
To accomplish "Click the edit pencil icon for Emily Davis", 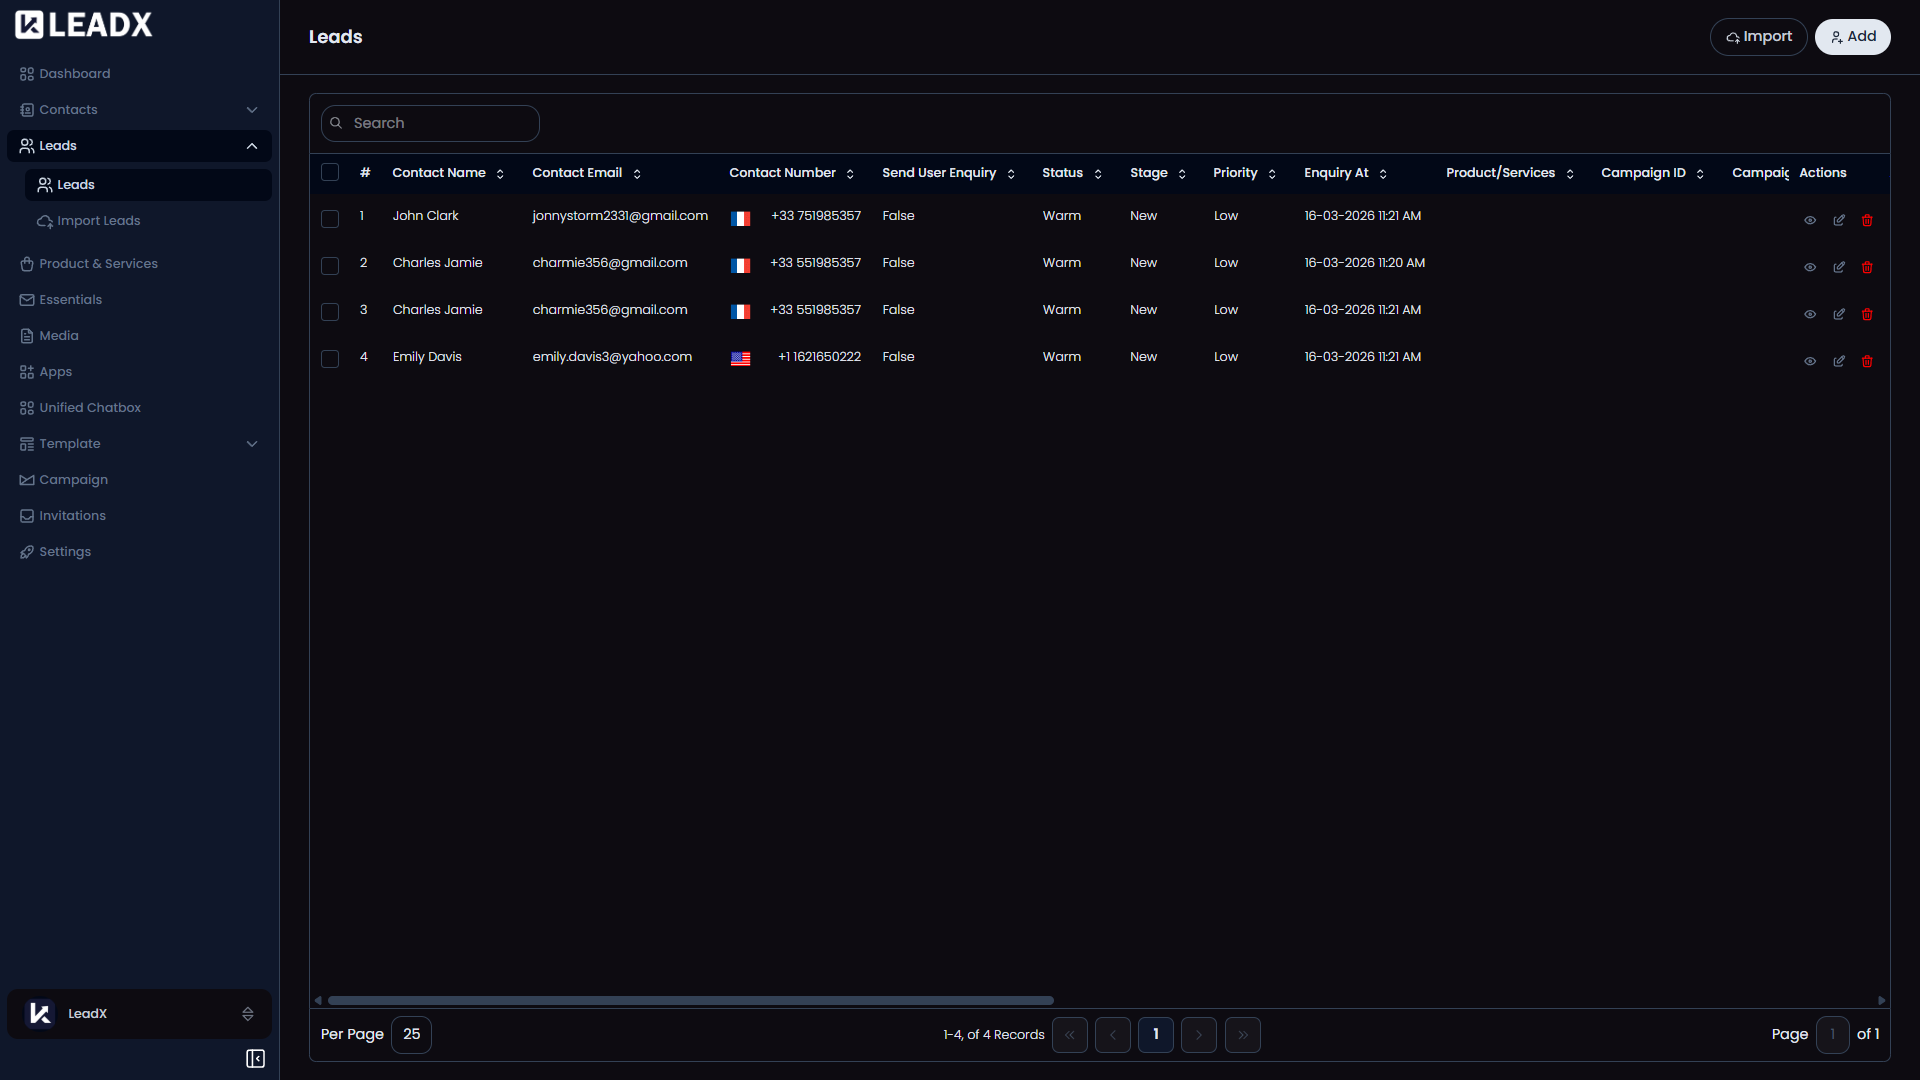I will coord(1838,361).
